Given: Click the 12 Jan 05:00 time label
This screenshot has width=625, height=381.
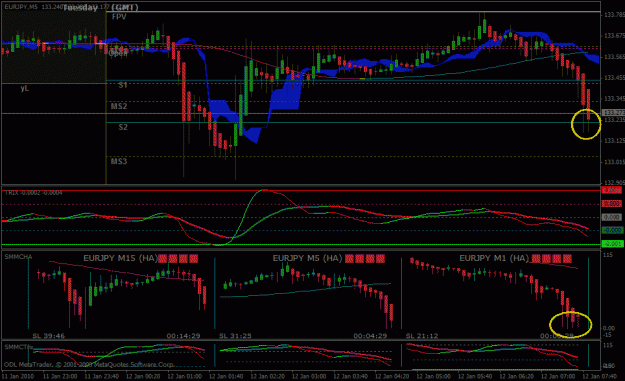Looking at the screenshot, I should (x=433, y=376).
